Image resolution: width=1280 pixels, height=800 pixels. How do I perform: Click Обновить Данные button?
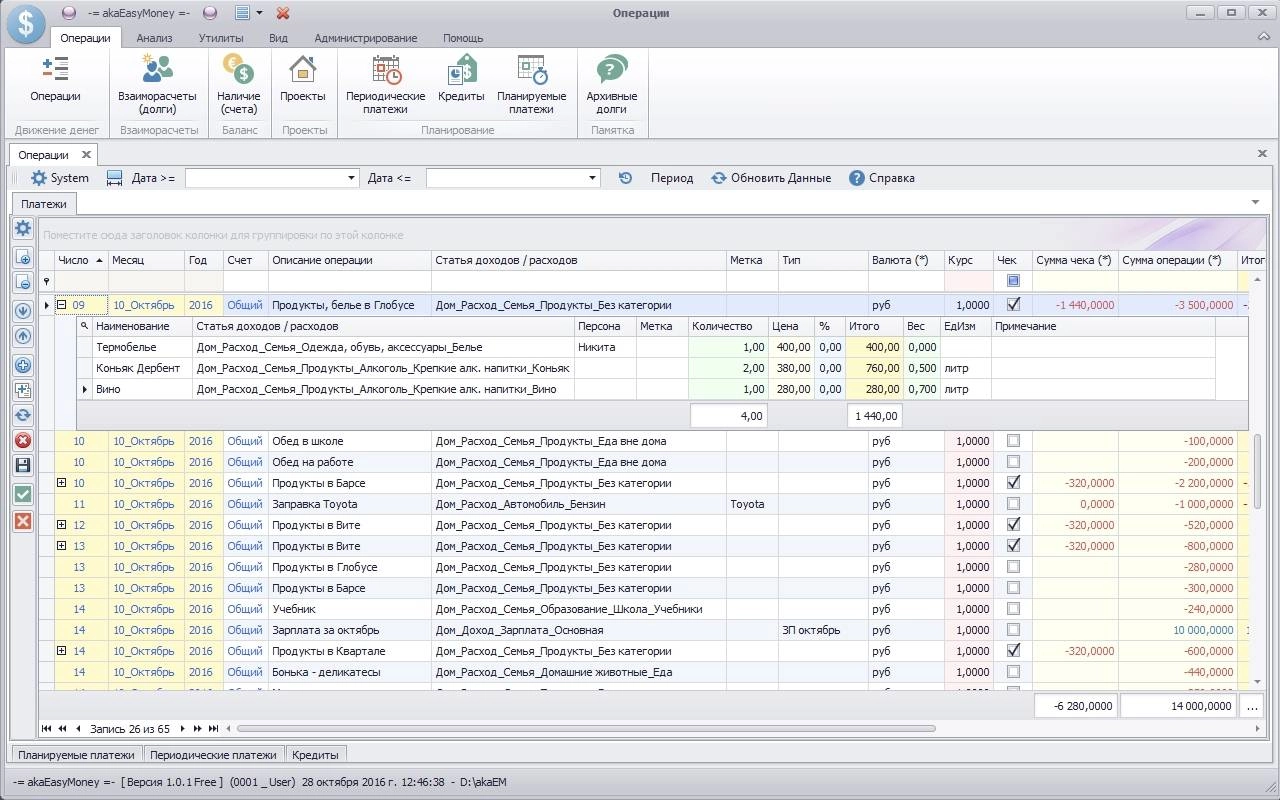771,178
